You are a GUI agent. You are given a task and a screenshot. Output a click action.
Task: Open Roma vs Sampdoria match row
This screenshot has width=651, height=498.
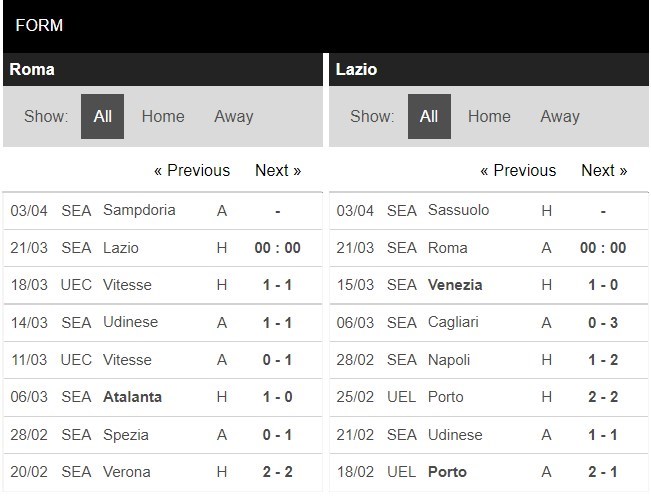point(139,210)
